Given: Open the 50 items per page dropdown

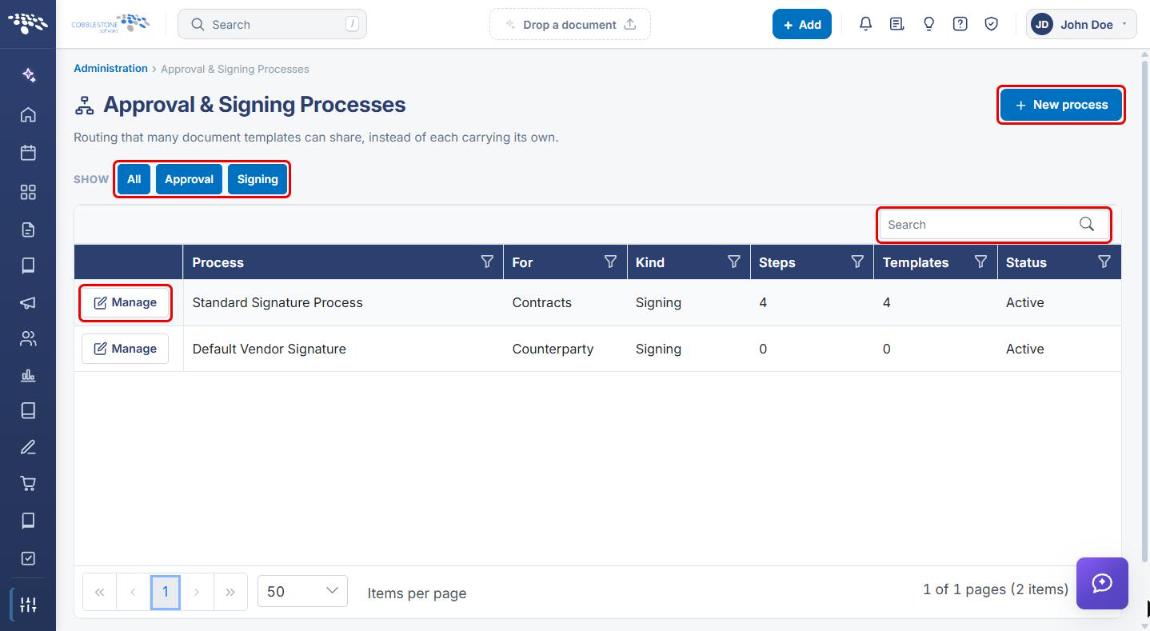Looking at the screenshot, I should click(x=302, y=591).
